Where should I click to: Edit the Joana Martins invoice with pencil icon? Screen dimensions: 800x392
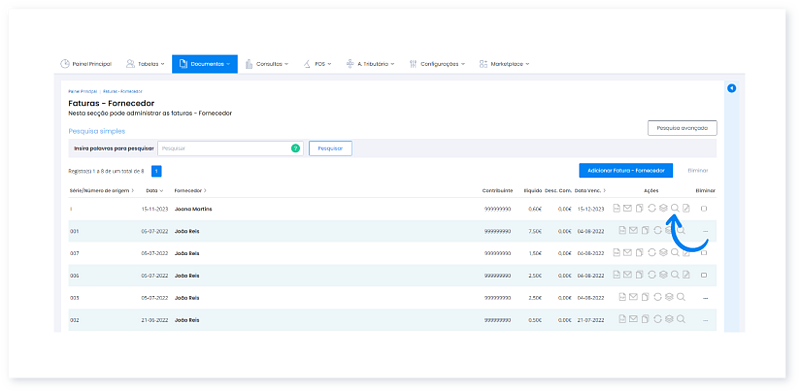[x=686, y=208]
